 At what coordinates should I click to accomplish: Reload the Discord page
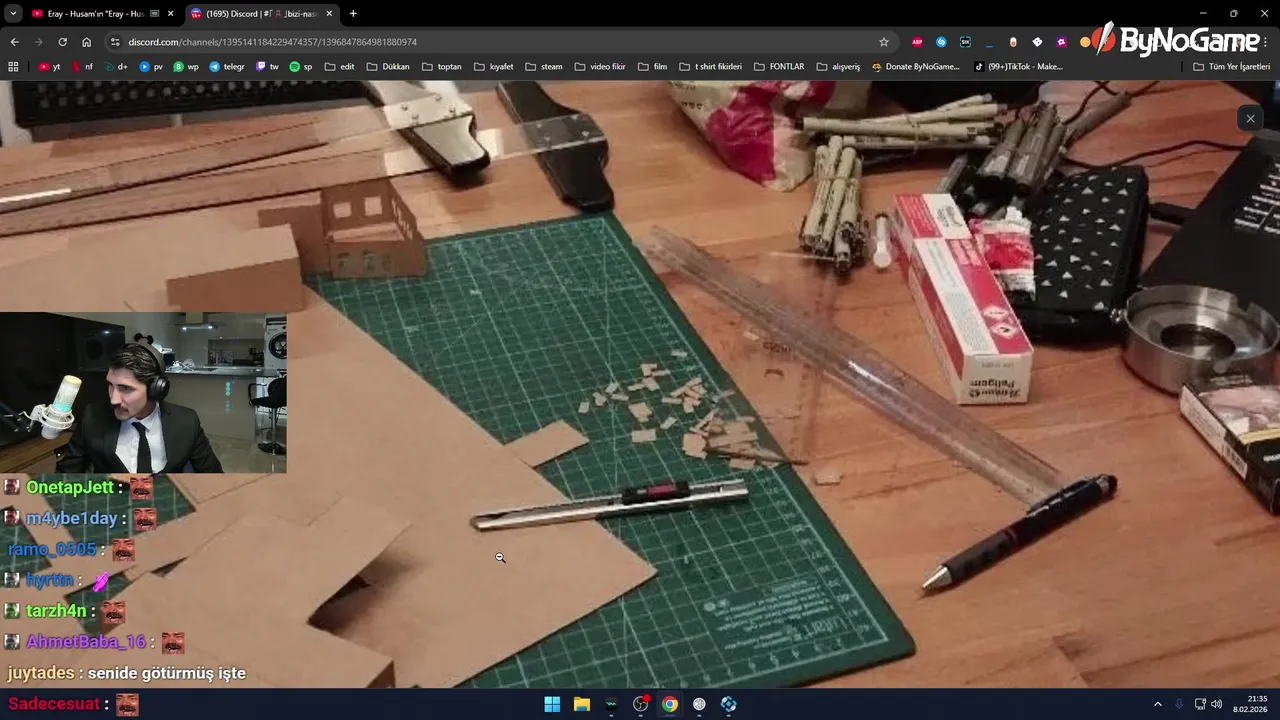[x=62, y=42]
